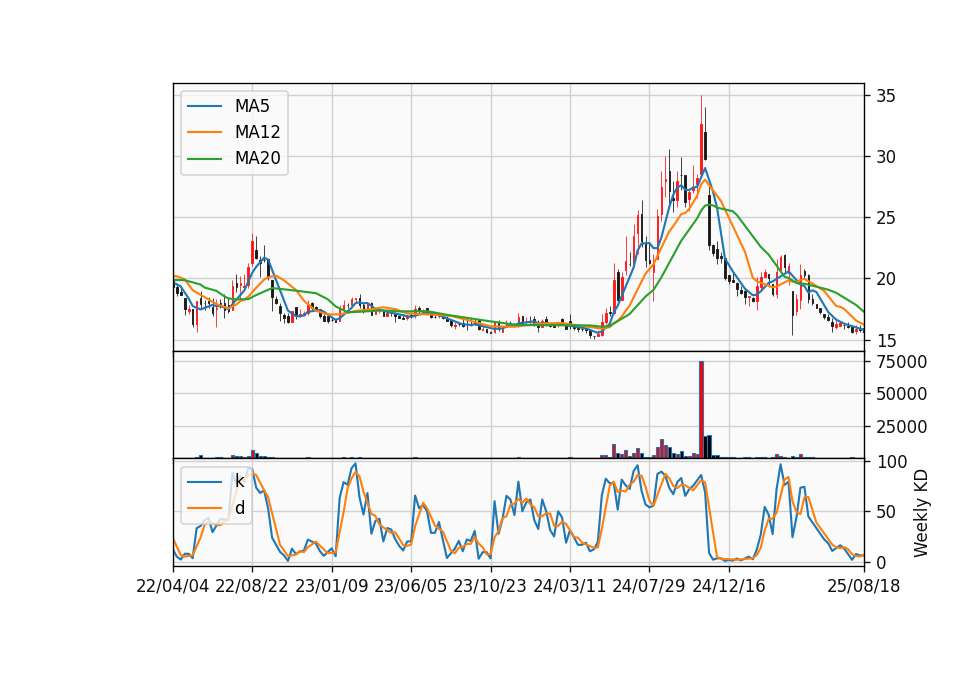Screen dimensions: 960x690
Task: Click the Weekly KD axis label
Action: pyautogui.click(x=920, y=514)
